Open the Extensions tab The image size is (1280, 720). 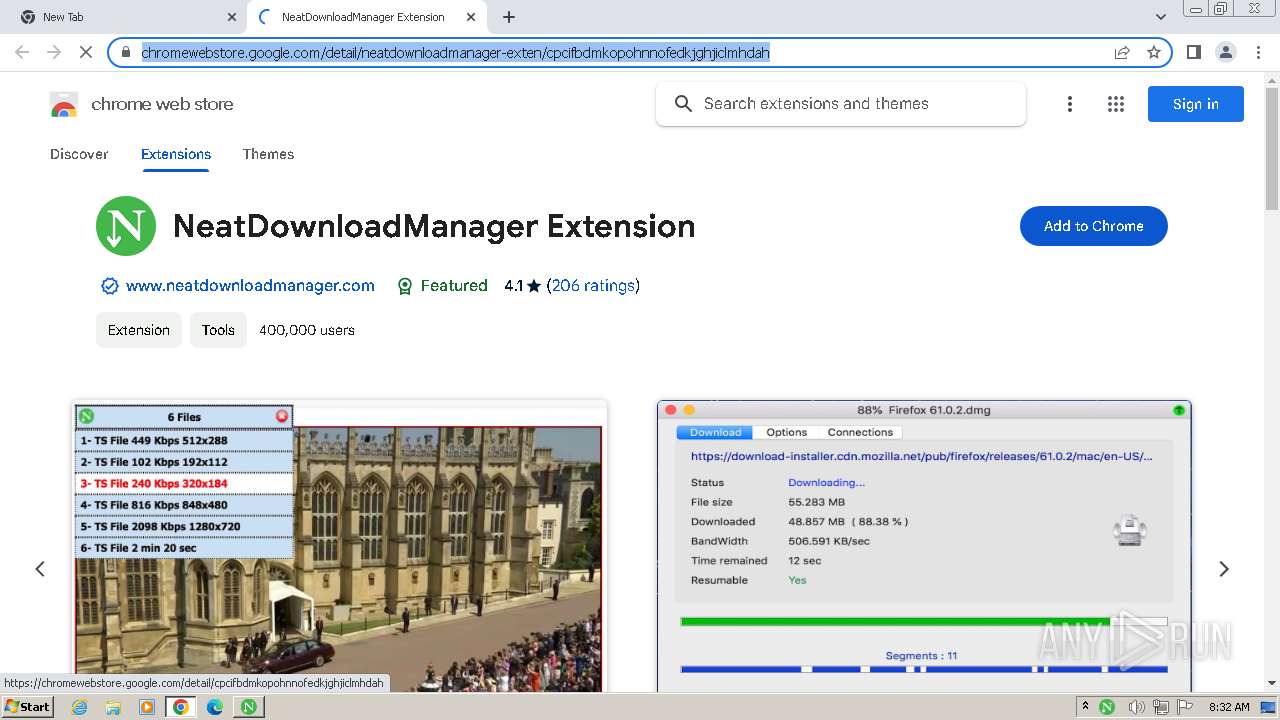(176, 154)
